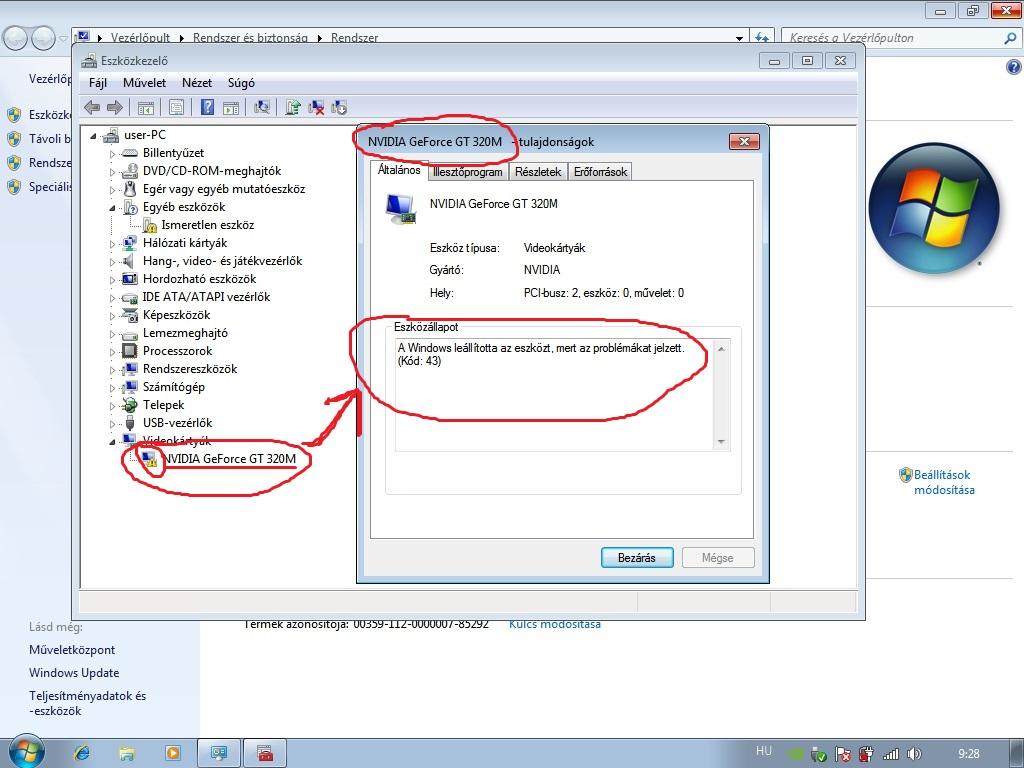Toggle the action pane toolbar icon
The image size is (1024, 768).
click(x=231, y=108)
